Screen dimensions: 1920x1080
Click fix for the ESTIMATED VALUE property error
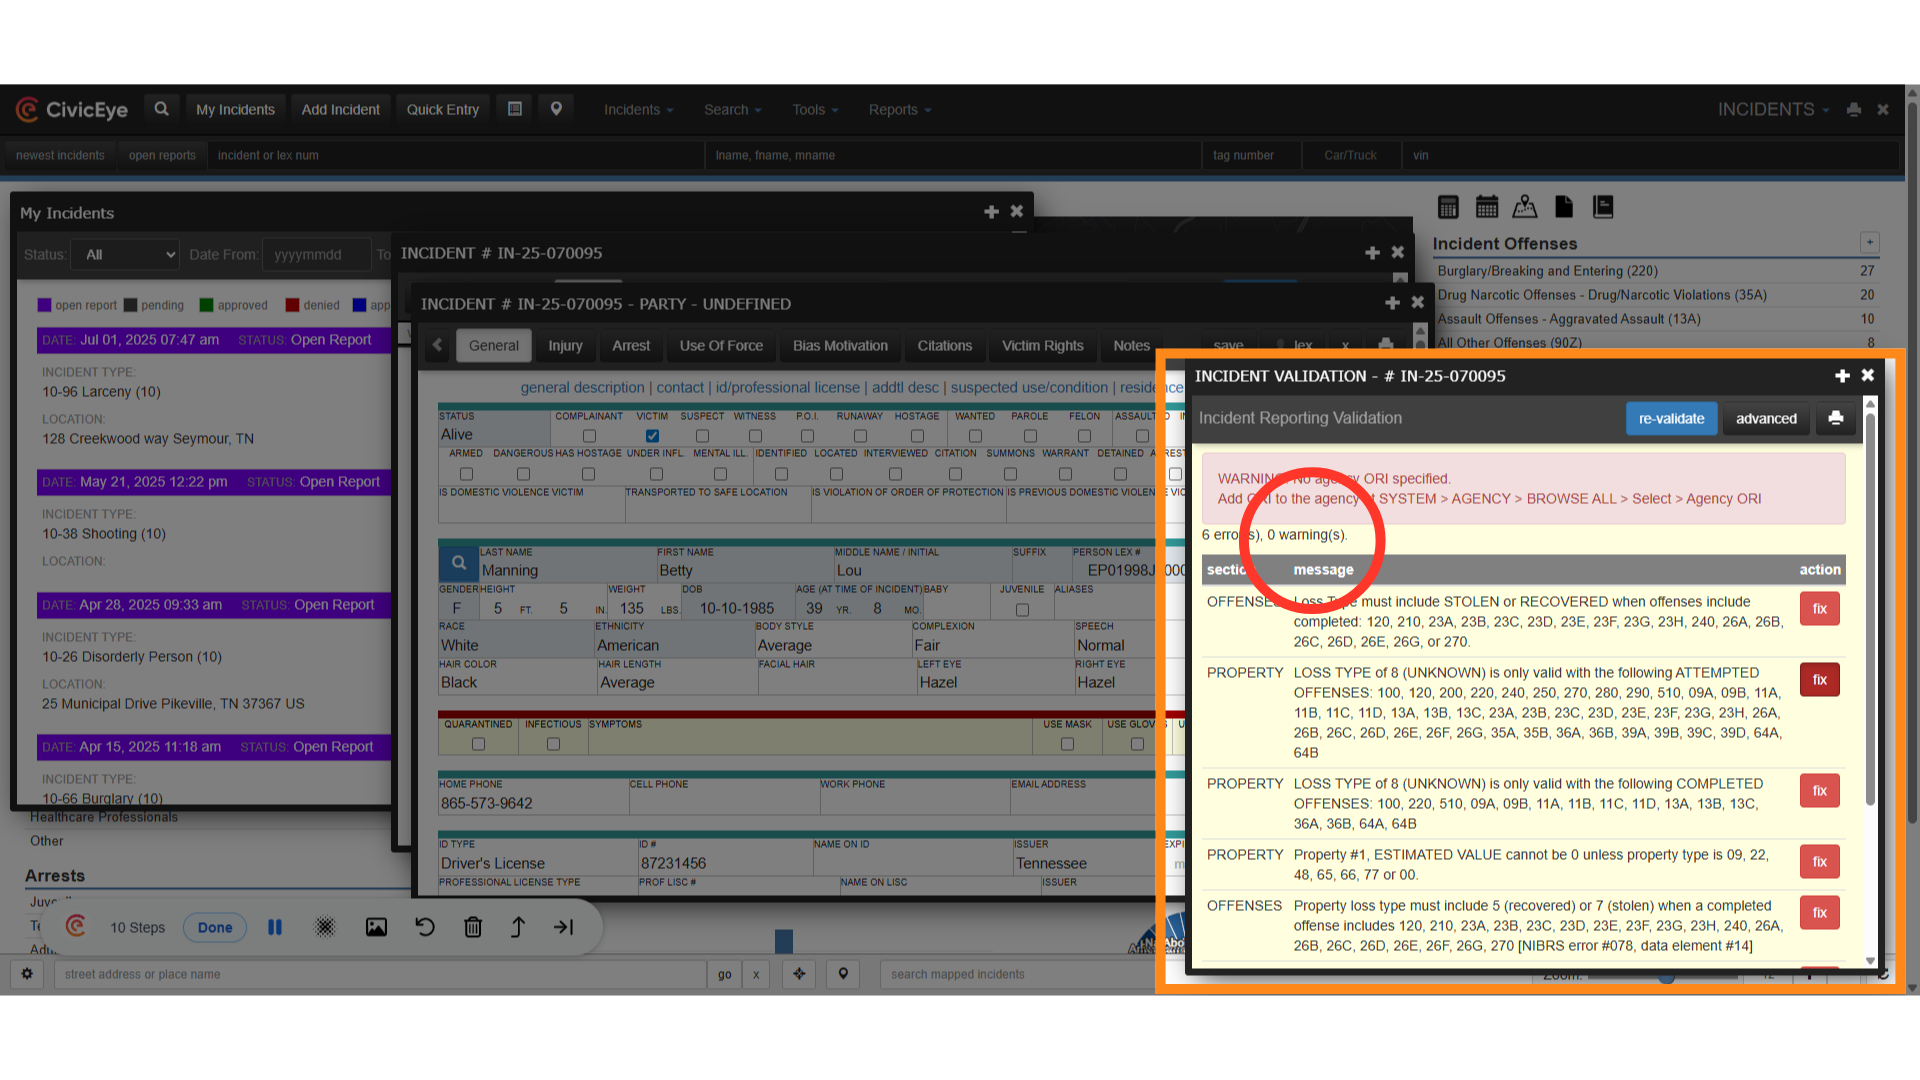[x=1820, y=862]
